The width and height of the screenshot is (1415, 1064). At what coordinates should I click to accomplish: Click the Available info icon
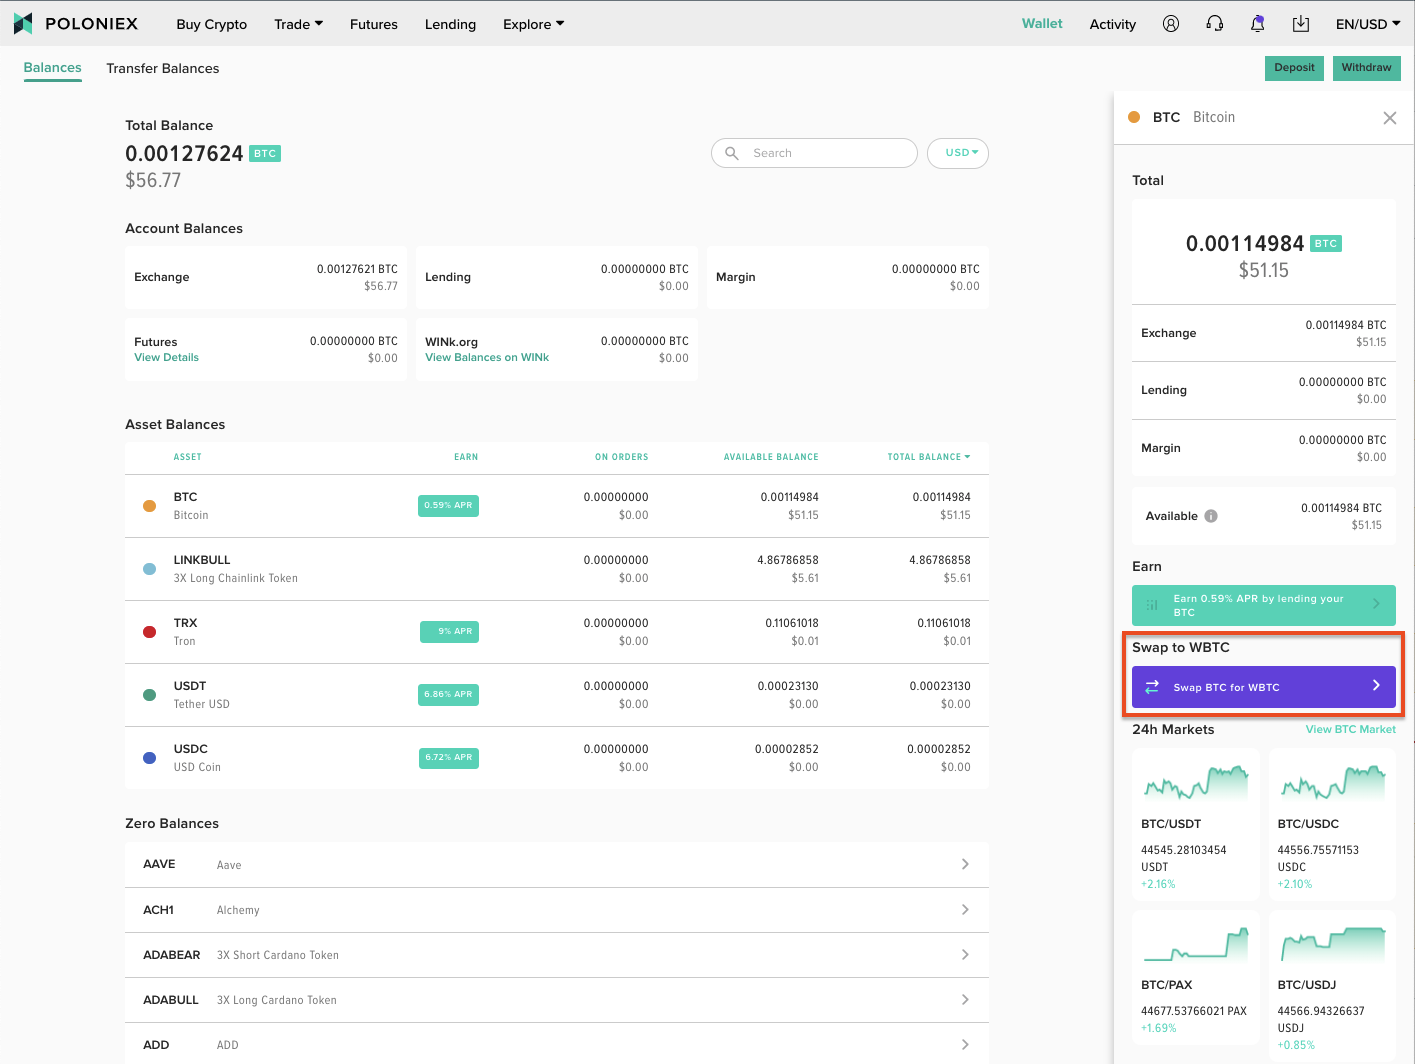pyautogui.click(x=1211, y=516)
